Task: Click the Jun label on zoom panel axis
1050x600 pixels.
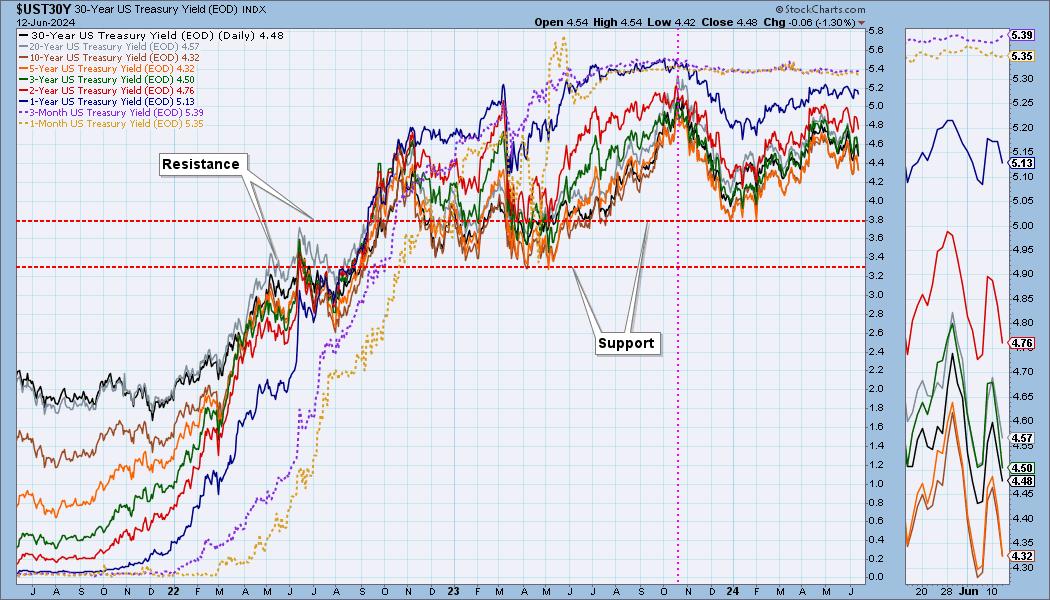Action: [x=968, y=592]
